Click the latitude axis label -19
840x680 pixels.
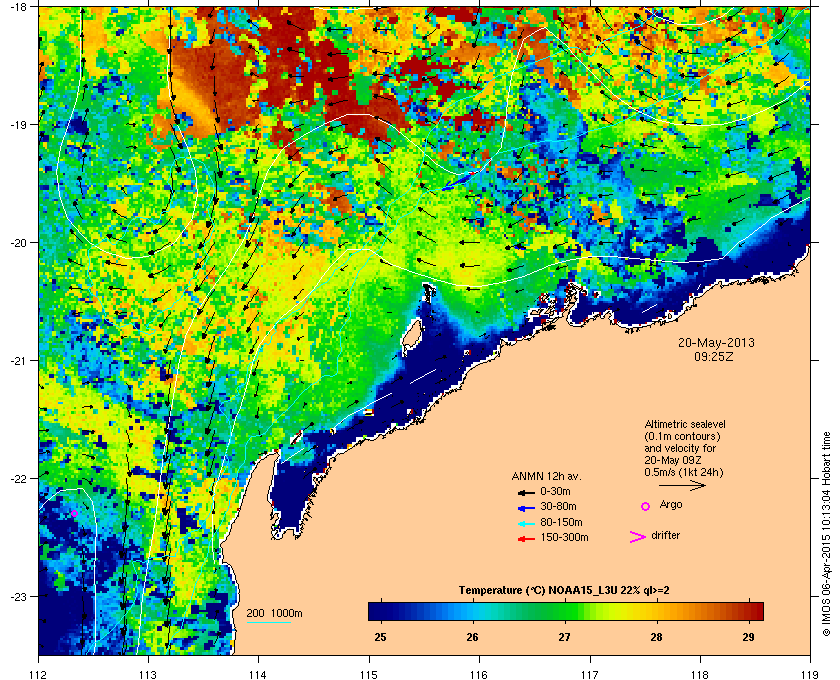(x=19, y=124)
